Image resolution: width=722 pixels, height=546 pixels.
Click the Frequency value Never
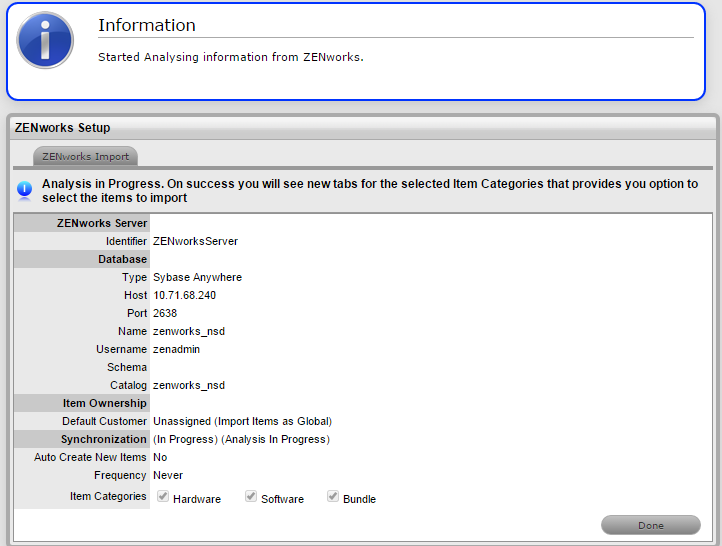coord(168,475)
